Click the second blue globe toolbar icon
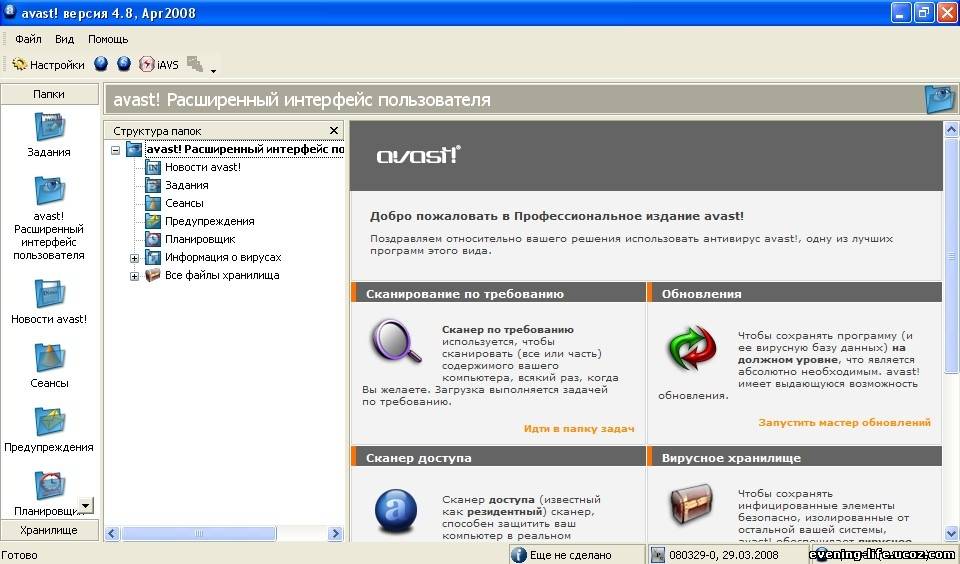960x564 pixels. [124, 64]
